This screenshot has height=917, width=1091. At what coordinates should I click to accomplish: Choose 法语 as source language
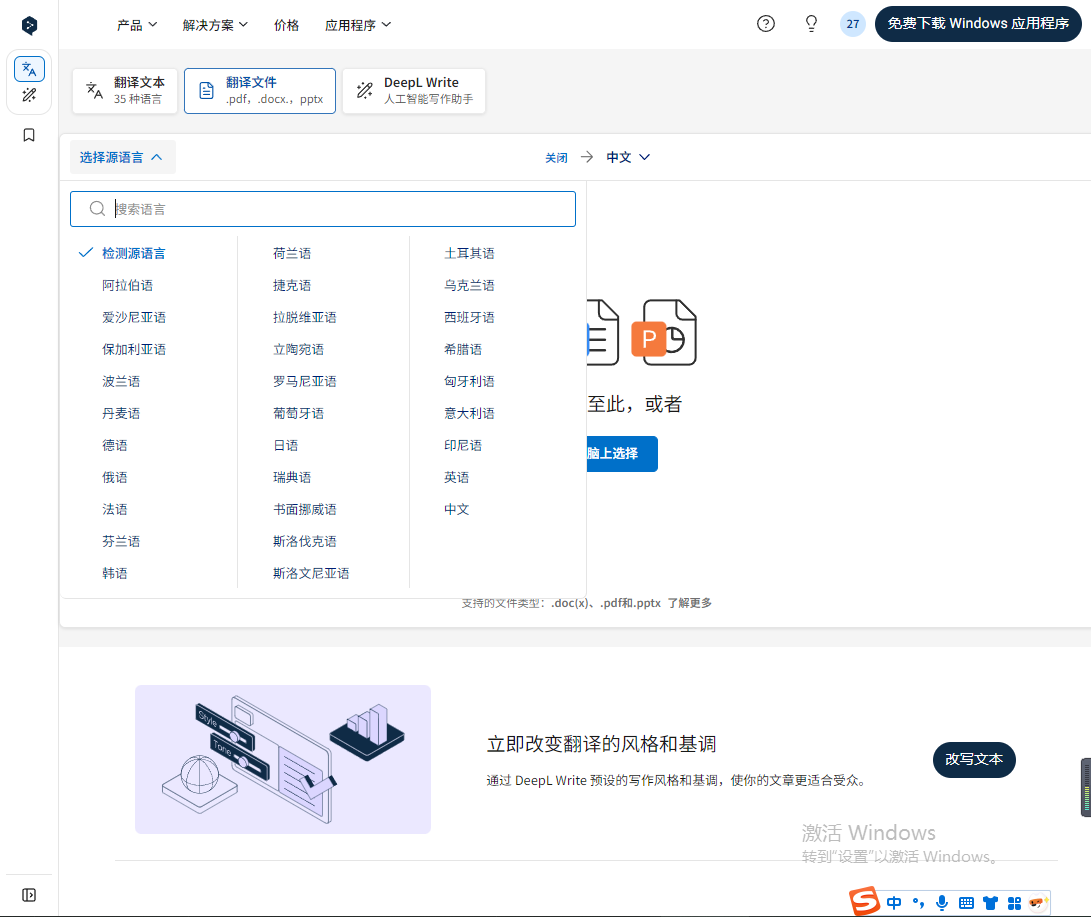115,509
